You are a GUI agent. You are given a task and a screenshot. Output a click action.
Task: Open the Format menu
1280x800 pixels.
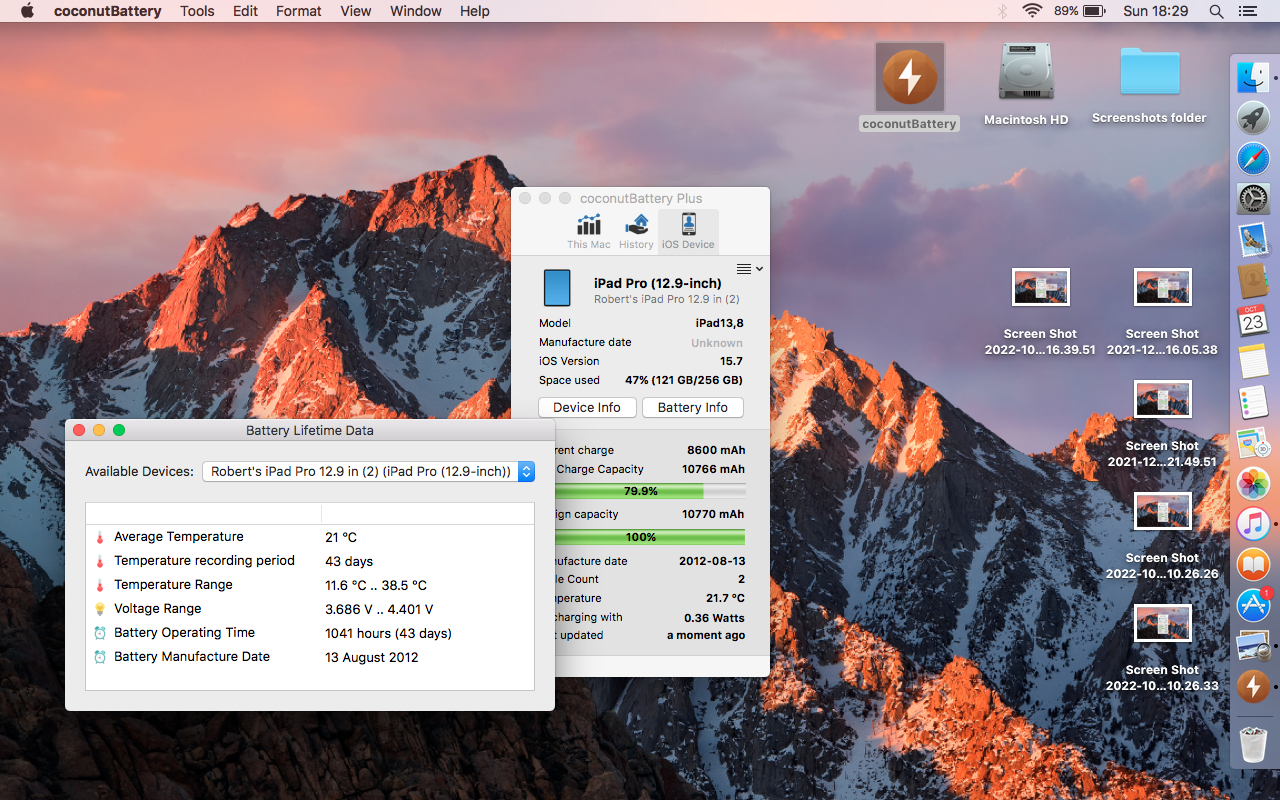pyautogui.click(x=298, y=11)
